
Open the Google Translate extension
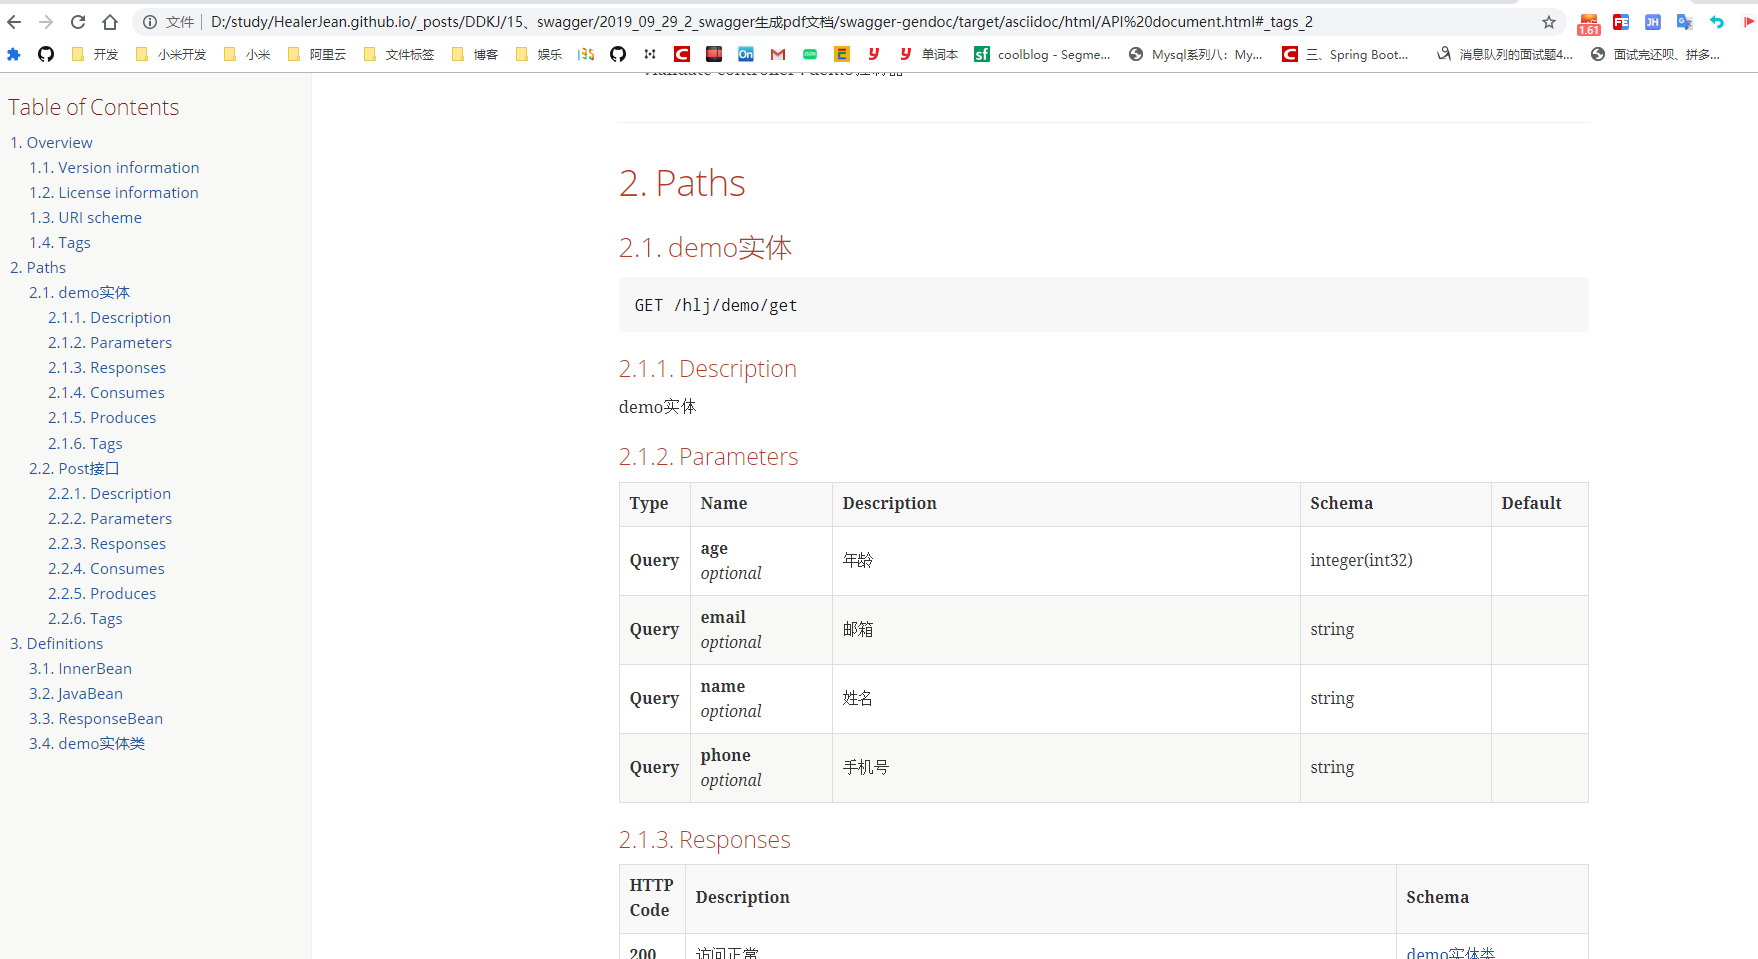tap(1685, 22)
